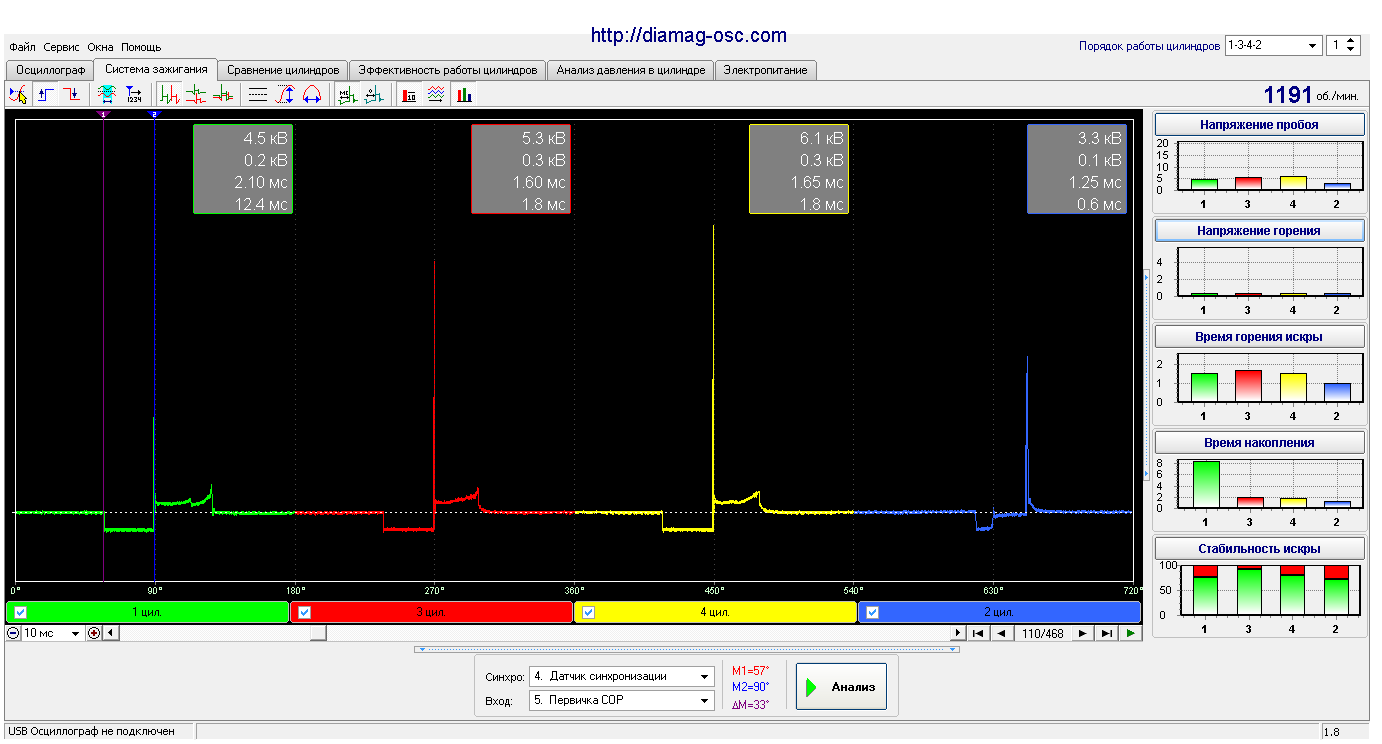This screenshot has height=744, width=1382.
Task: Choose falling-edge trigger icon
Action: [x=72, y=95]
